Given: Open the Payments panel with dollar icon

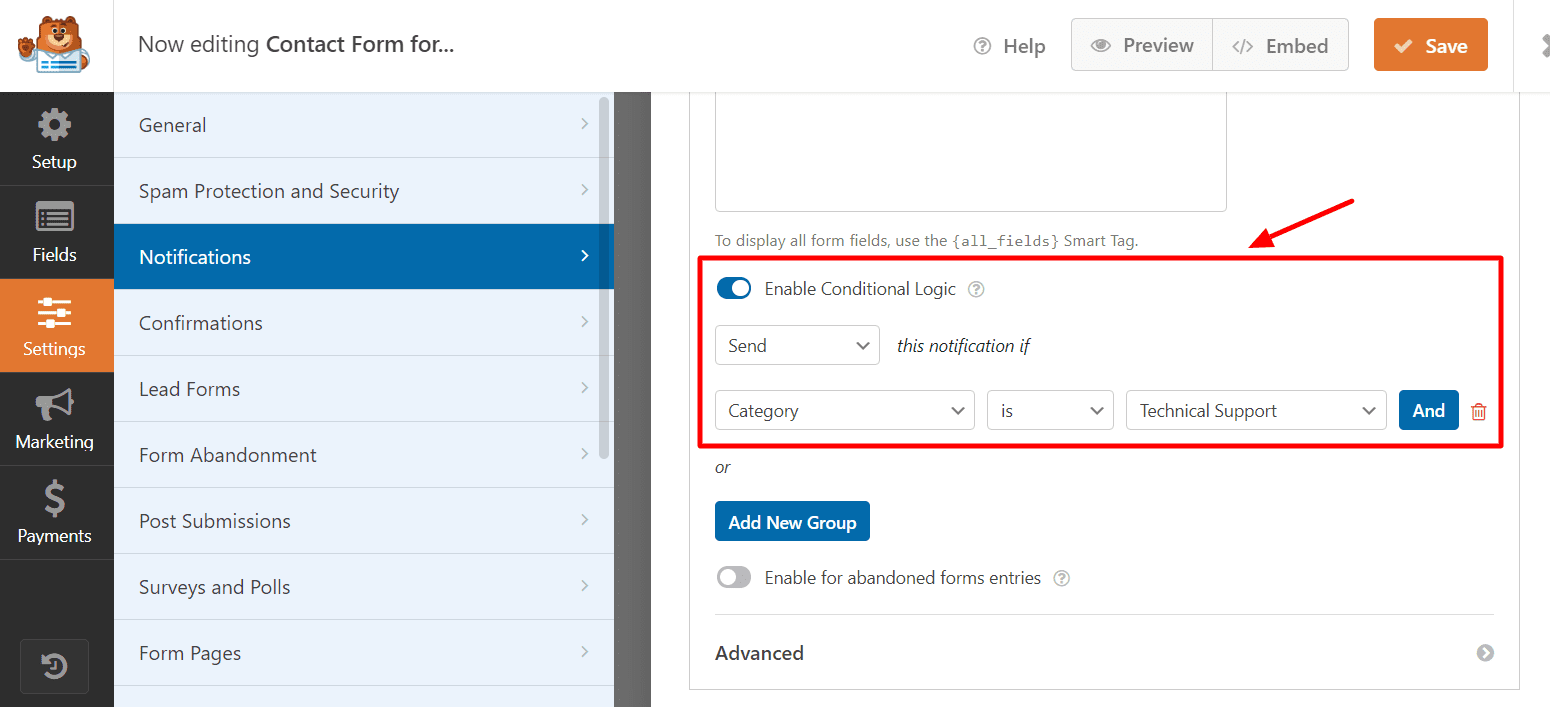Looking at the screenshot, I should [55, 513].
